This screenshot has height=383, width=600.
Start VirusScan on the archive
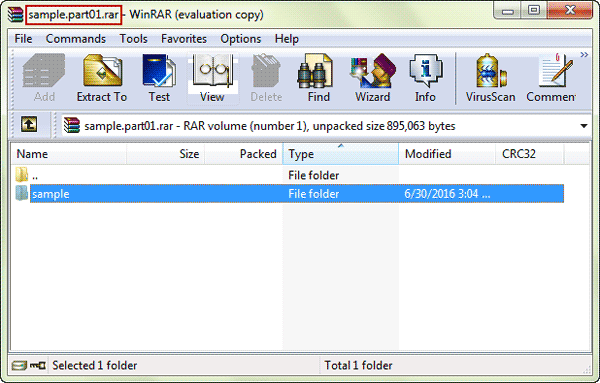tap(491, 78)
